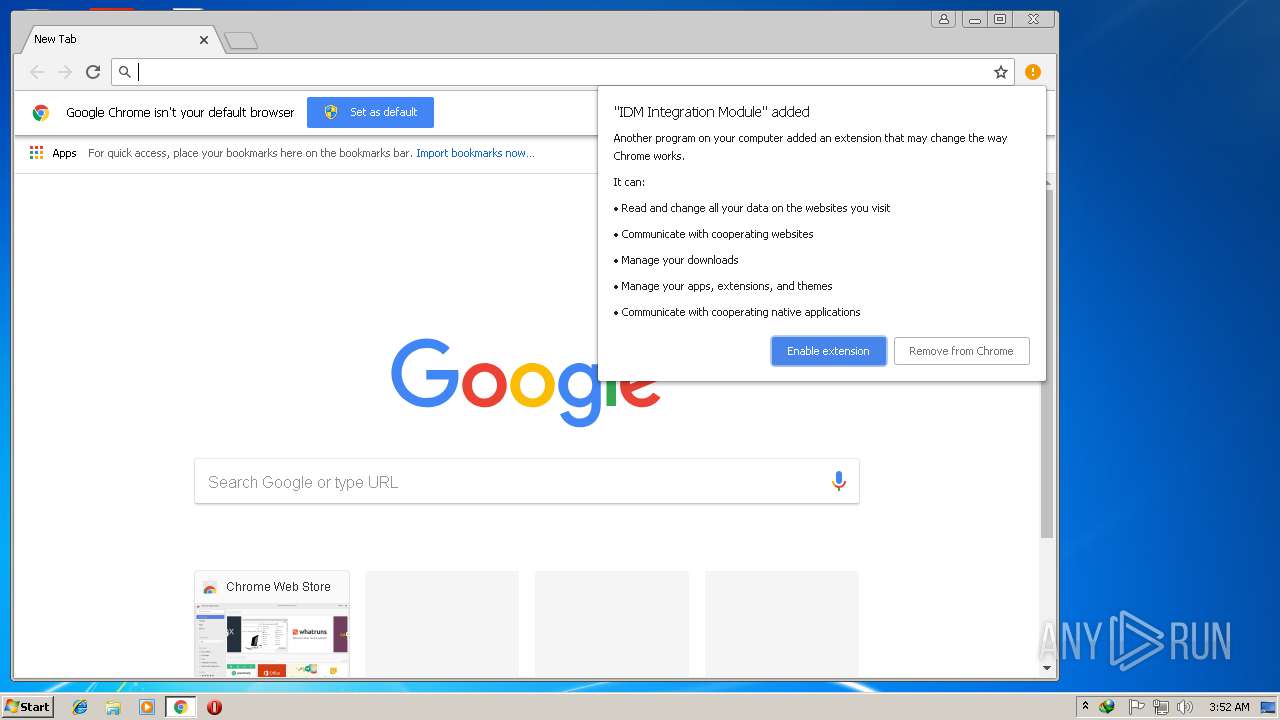The width and height of the screenshot is (1280, 720).
Task: Click the address bar field
Action: coord(563,72)
